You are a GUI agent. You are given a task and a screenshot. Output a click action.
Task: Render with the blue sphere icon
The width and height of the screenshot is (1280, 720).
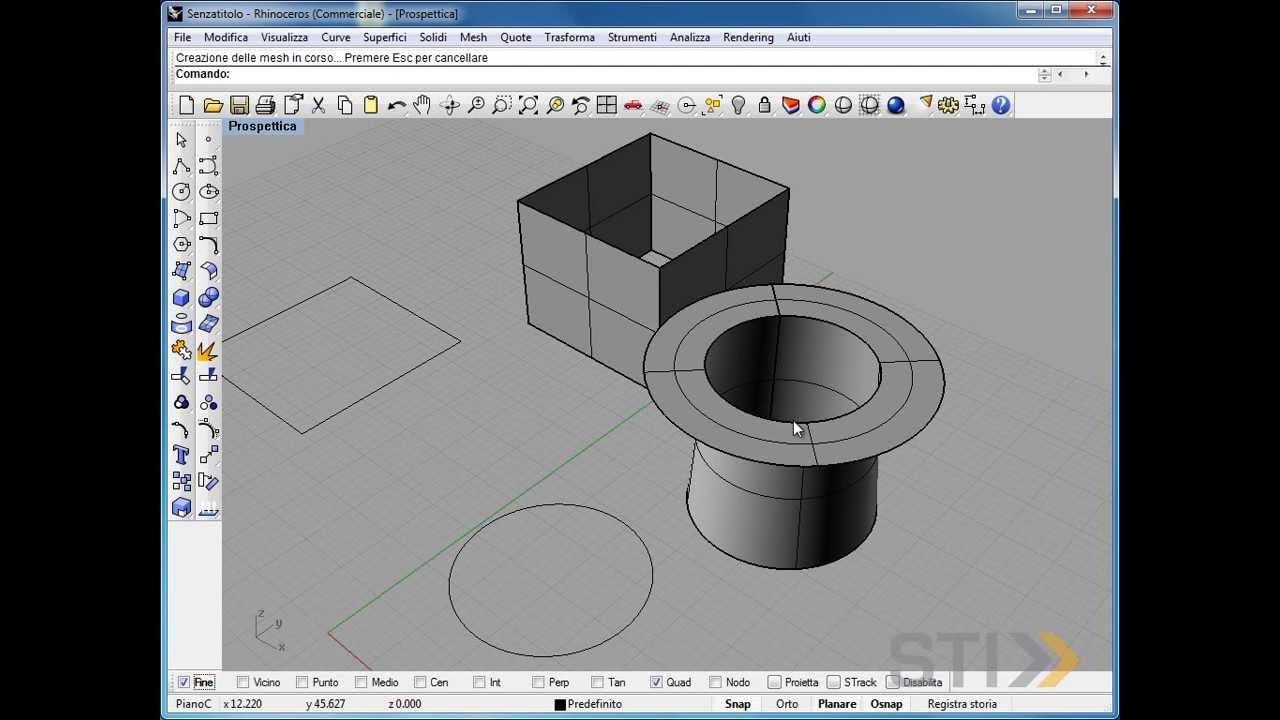(x=896, y=105)
